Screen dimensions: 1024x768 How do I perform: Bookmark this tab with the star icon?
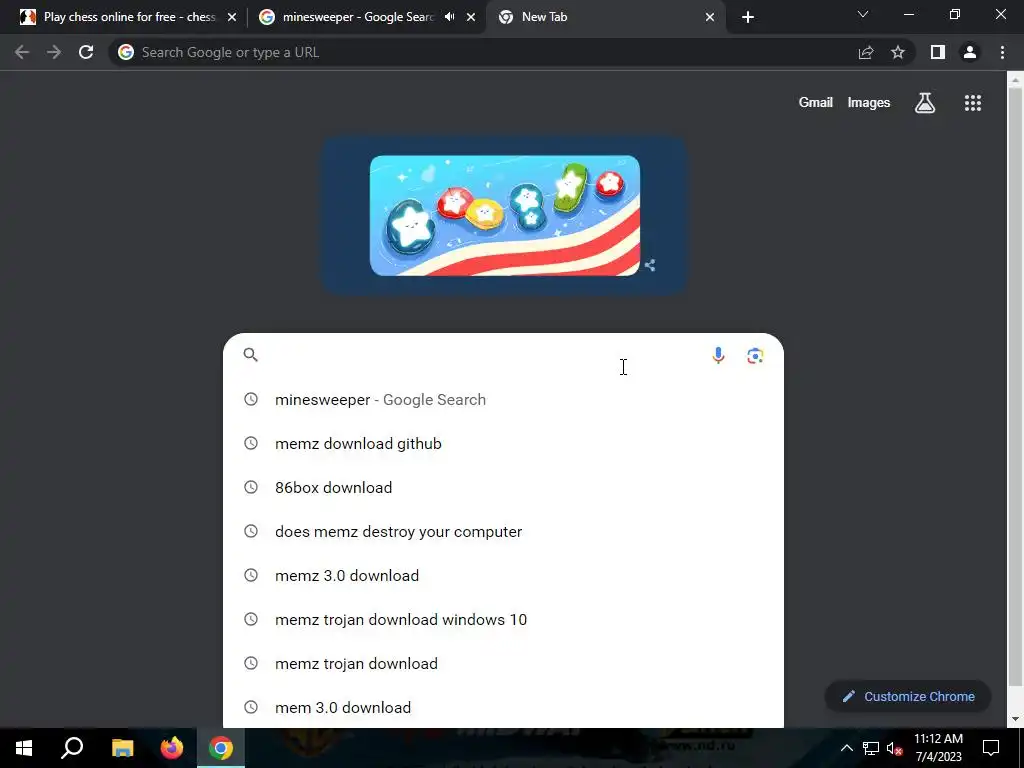pyautogui.click(x=898, y=52)
